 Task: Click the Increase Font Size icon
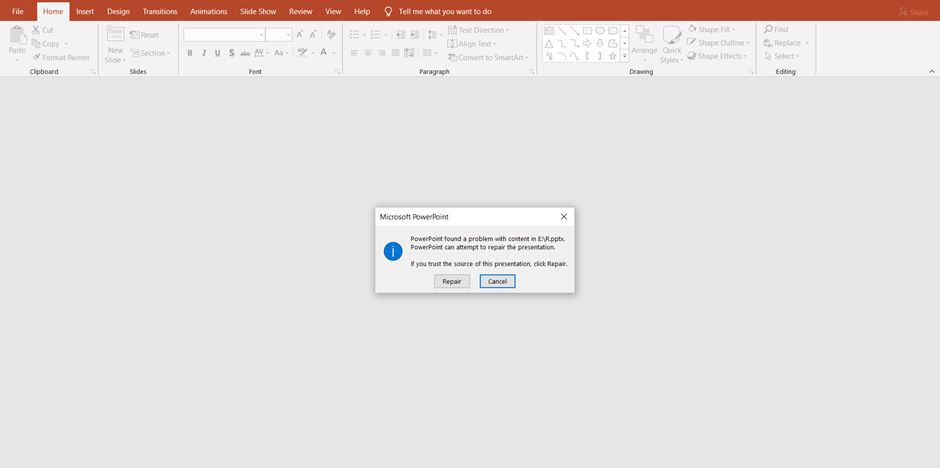pos(300,35)
